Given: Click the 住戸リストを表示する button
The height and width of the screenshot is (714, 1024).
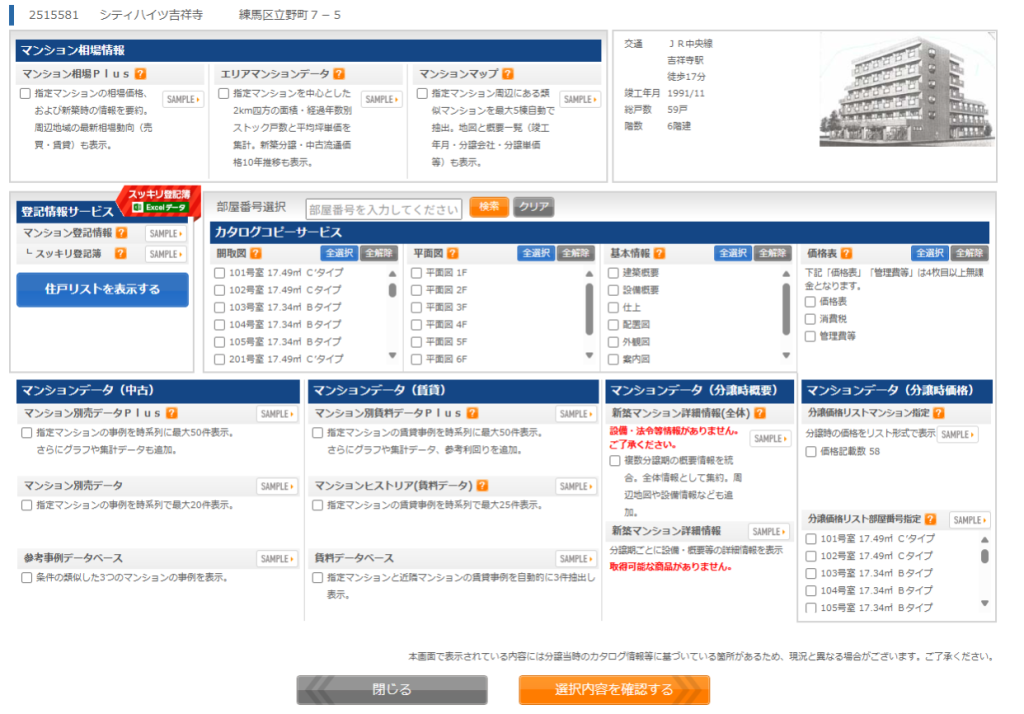Looking at the screenshot, I should click(x=102, y=290).
